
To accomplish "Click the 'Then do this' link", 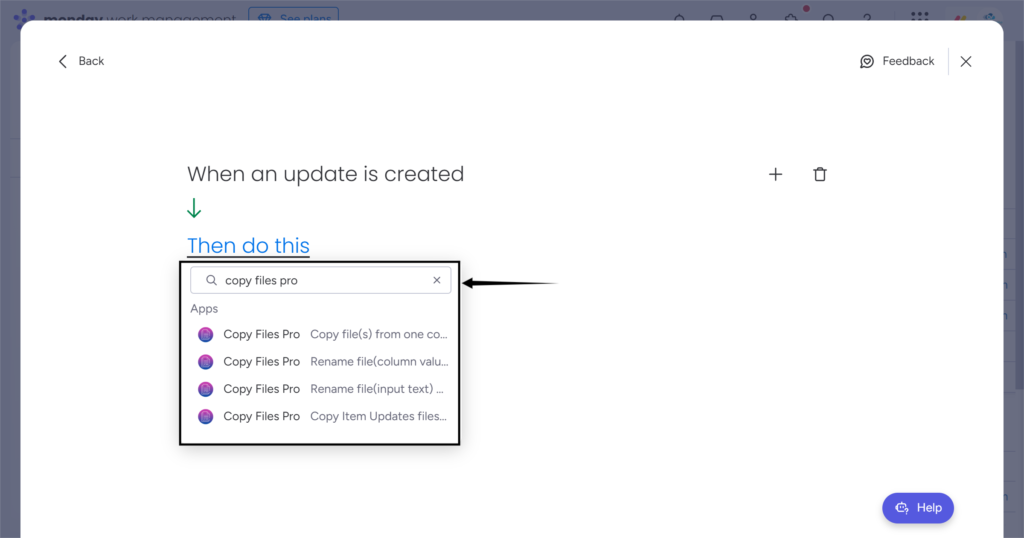I will point(248,246).
